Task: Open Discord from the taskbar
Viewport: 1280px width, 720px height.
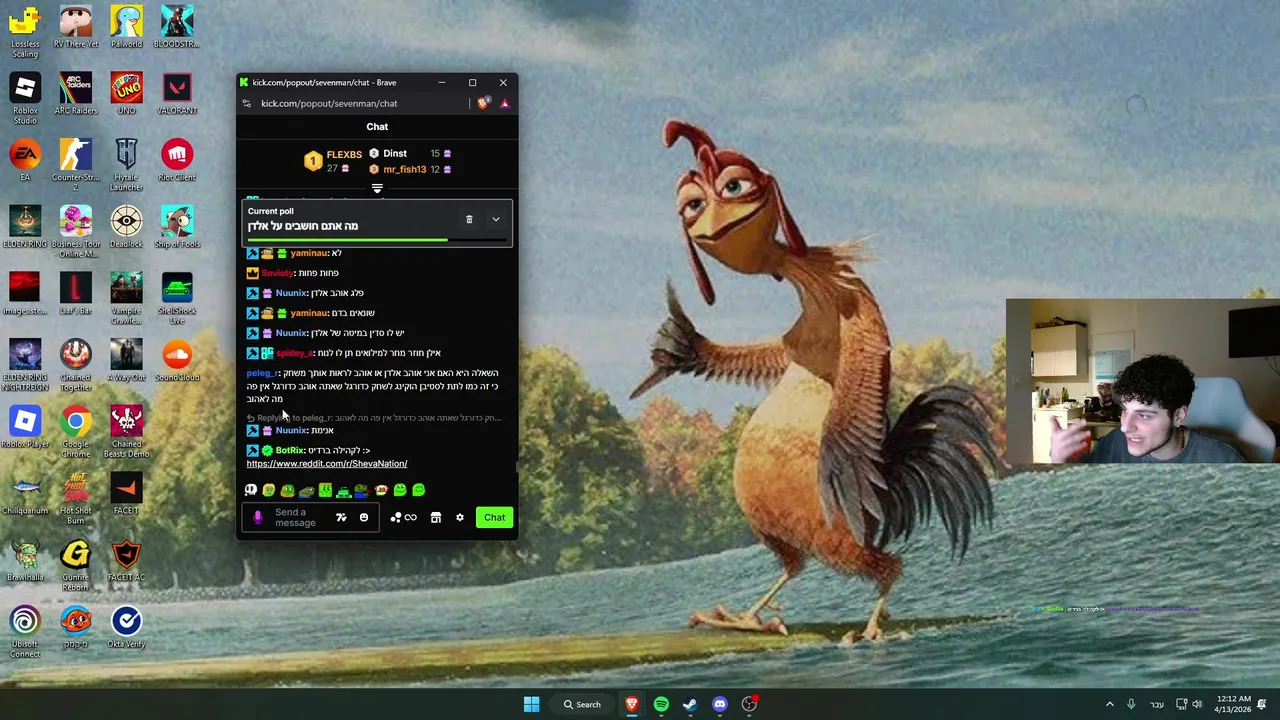Action: click(x=720, y=704)
